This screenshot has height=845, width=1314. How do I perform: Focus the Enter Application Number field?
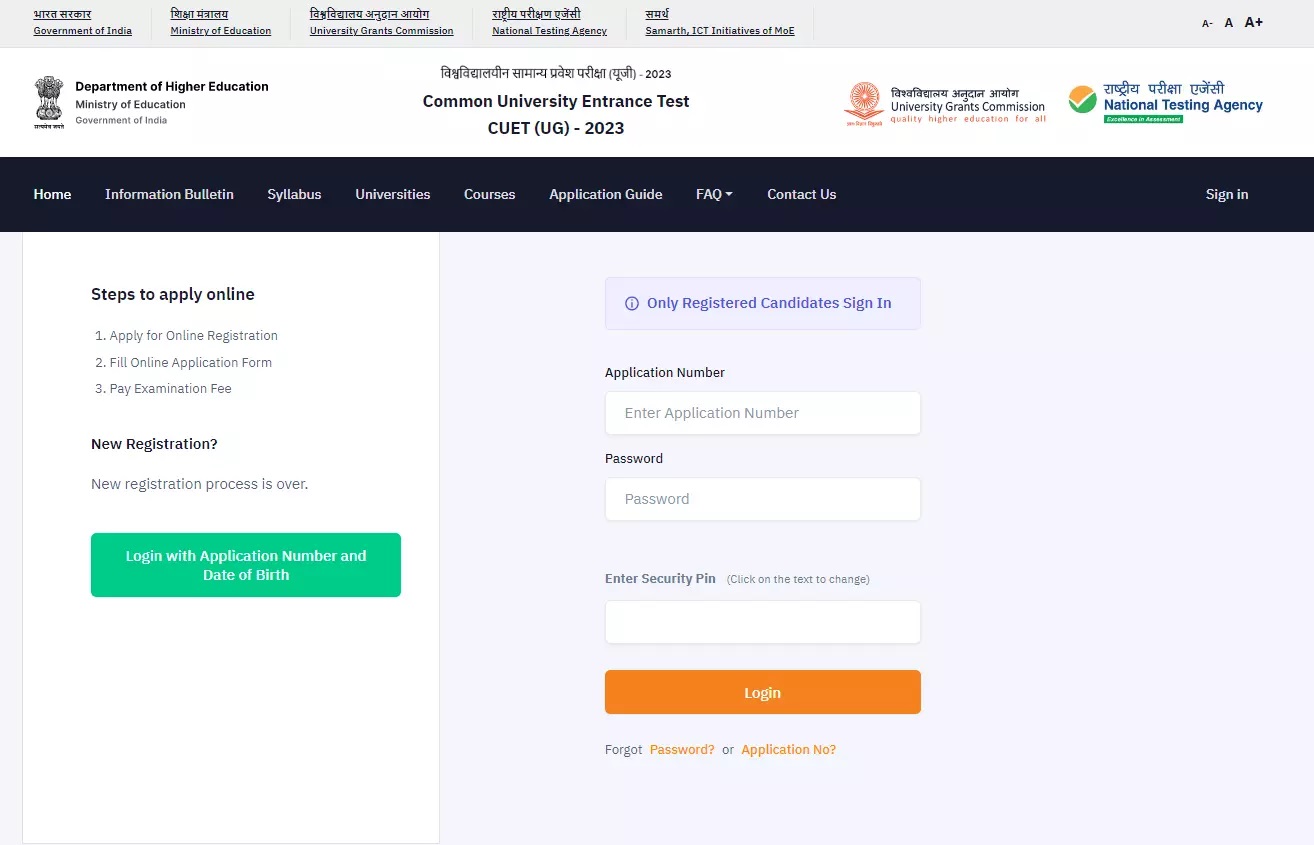pyautogui.click(x=763, y=413)
